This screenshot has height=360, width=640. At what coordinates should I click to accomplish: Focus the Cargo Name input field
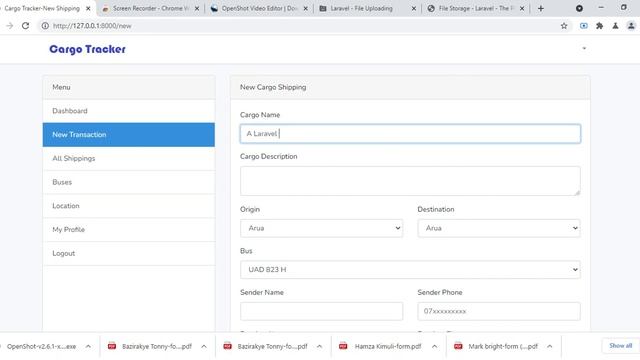click(410, 133)
